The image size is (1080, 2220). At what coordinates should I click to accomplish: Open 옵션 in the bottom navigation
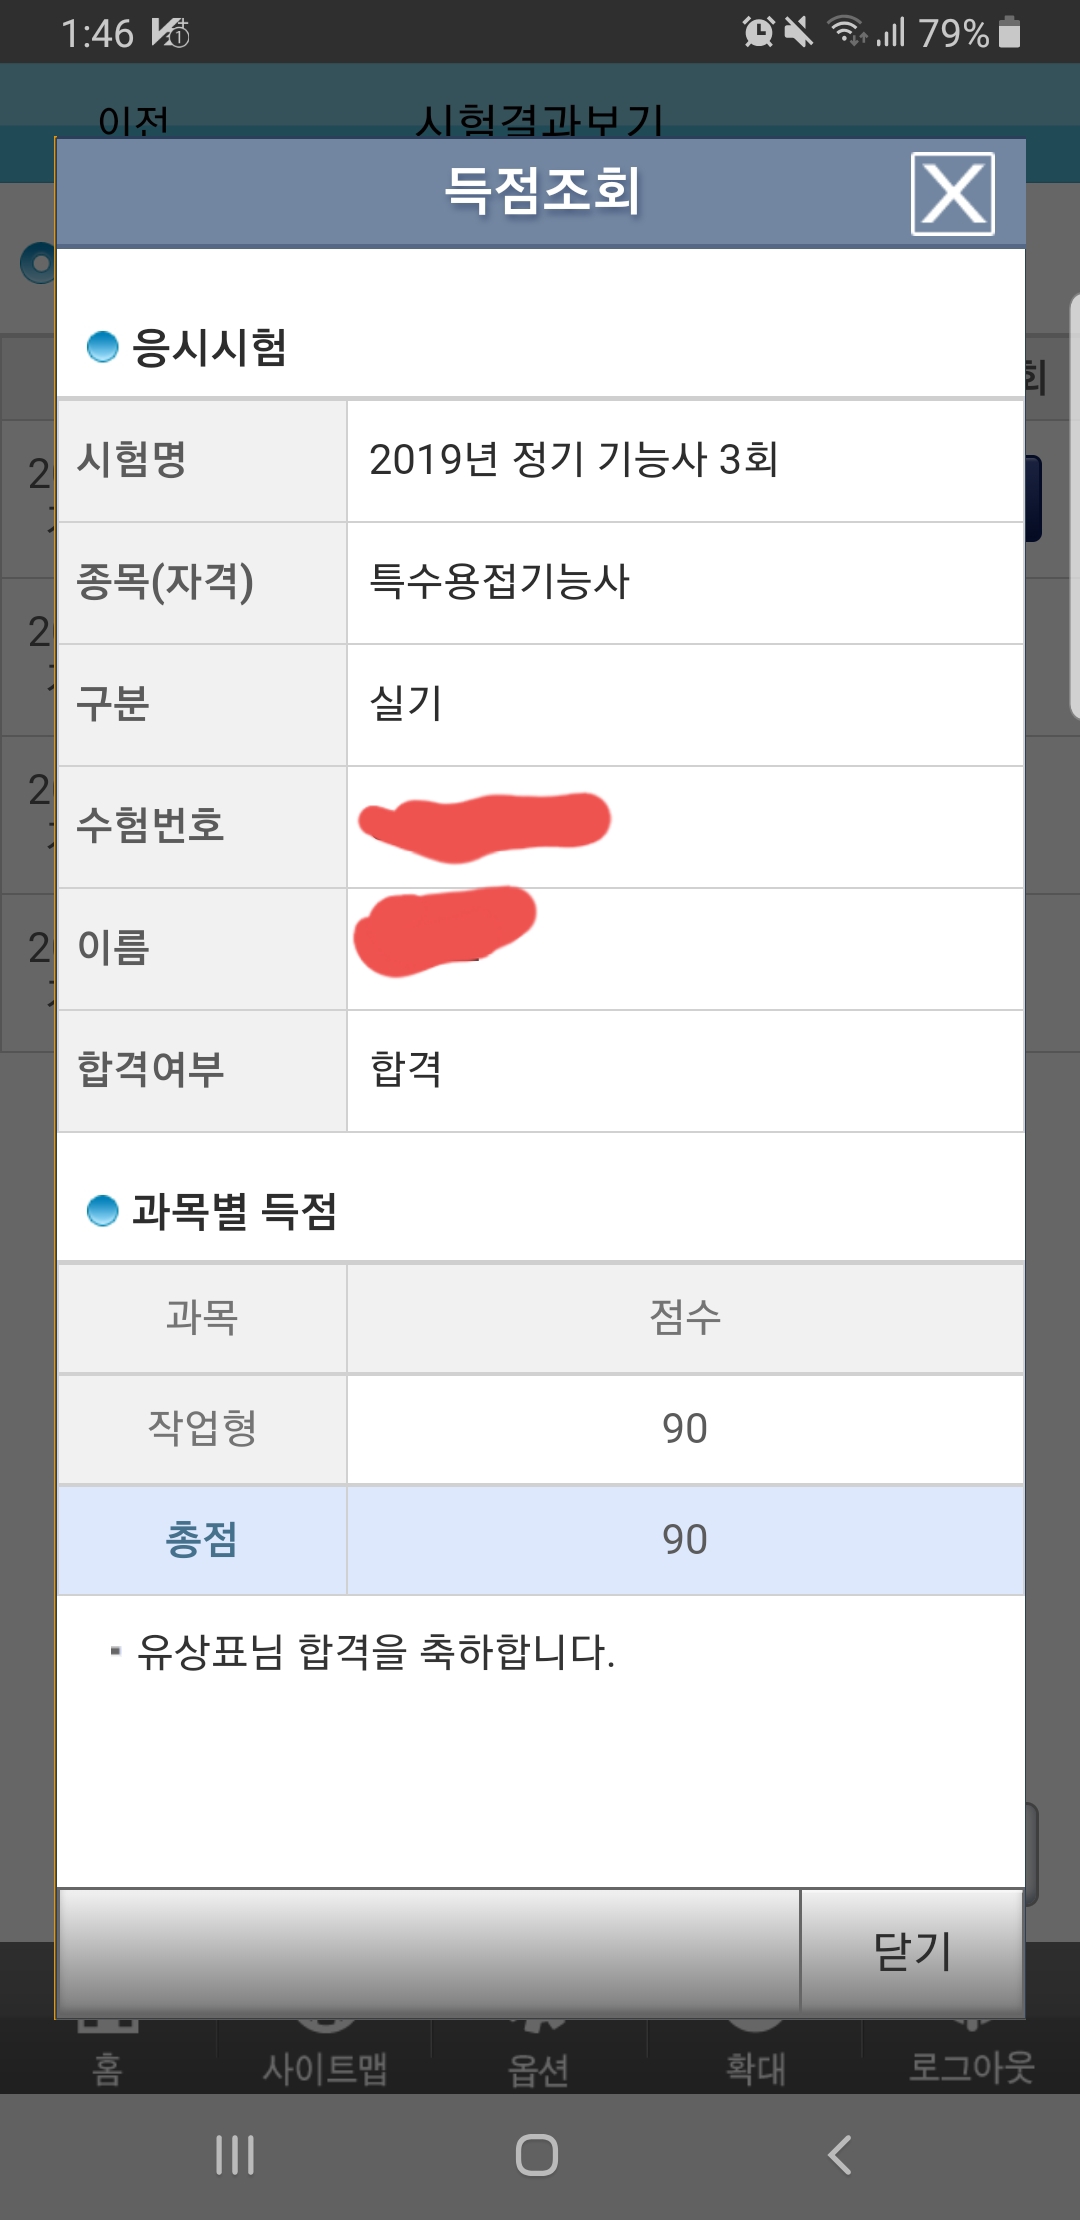[x=538, y=2064]
